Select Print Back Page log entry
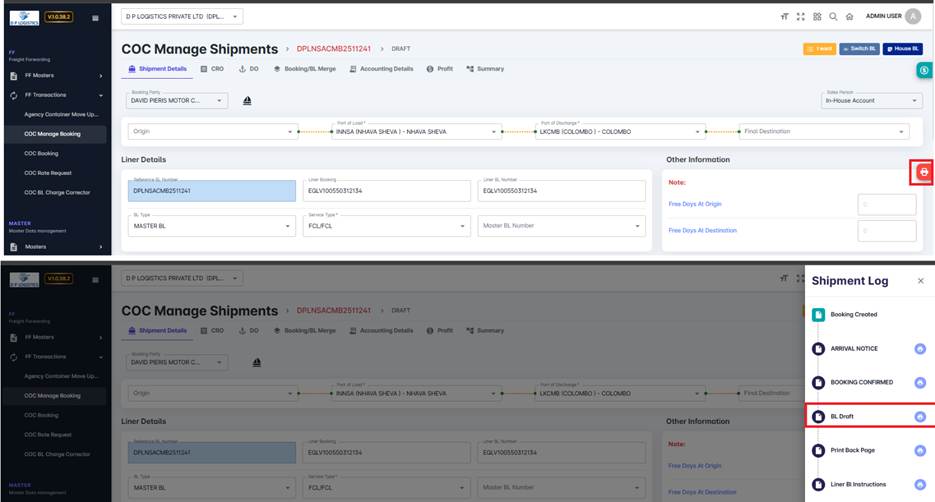 (x=852, y=450)
